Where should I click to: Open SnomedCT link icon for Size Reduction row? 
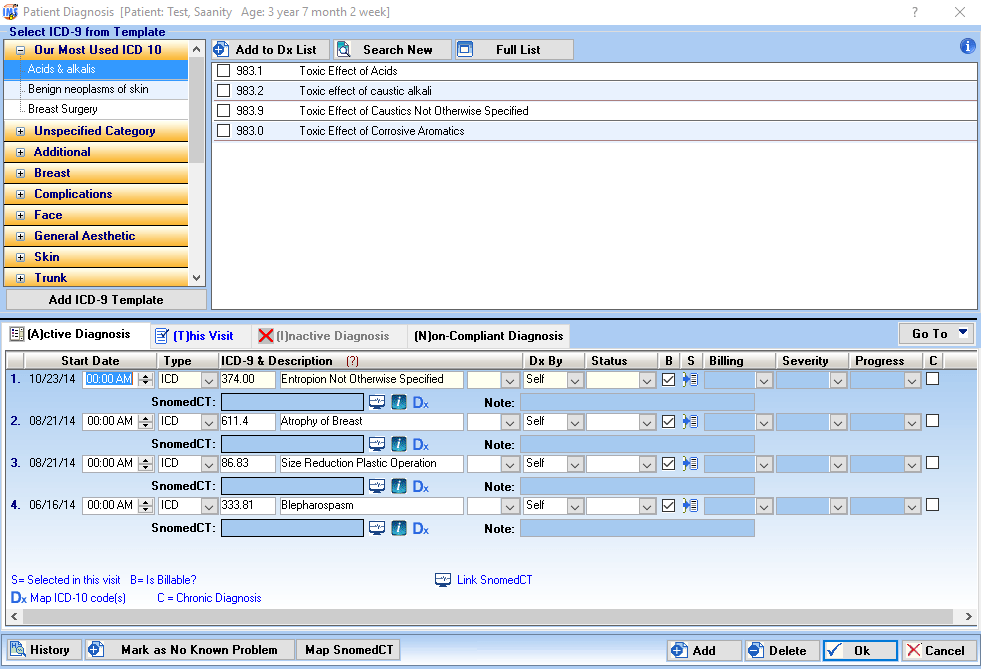377,486
